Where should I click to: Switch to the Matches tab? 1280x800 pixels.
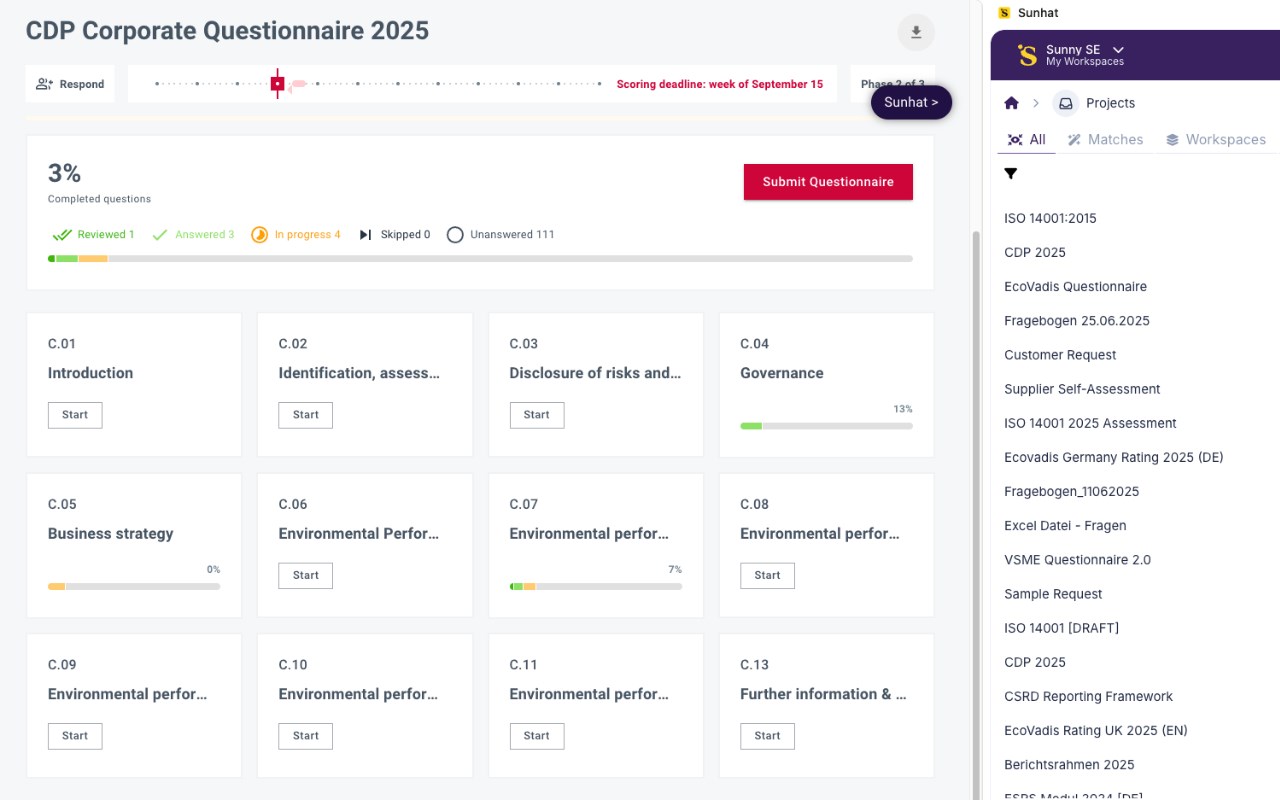[1105, 140]
